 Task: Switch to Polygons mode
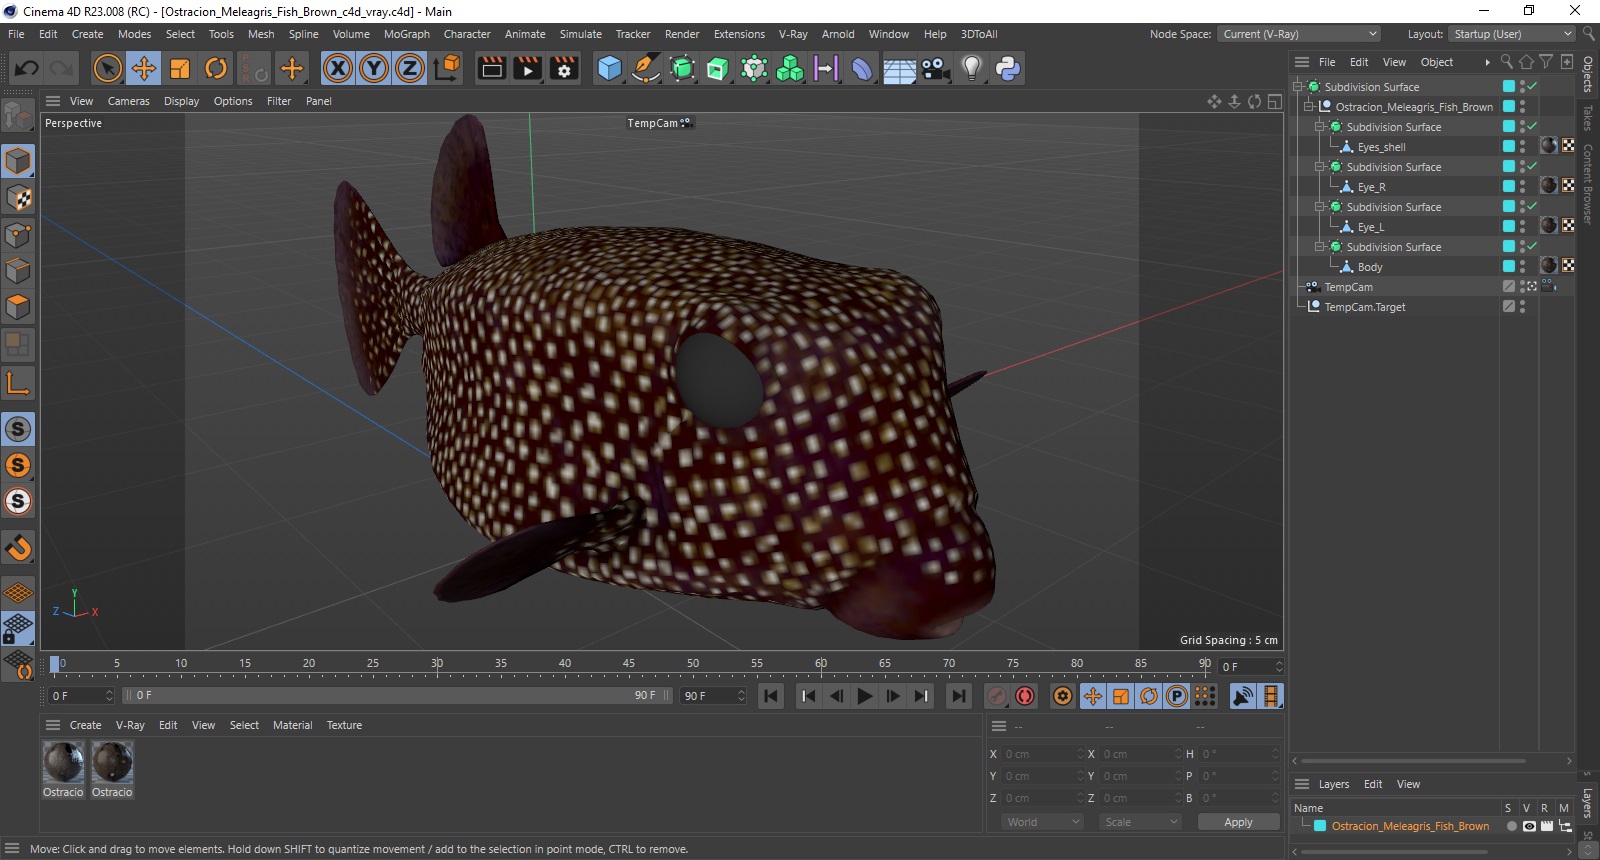(18, 307)
